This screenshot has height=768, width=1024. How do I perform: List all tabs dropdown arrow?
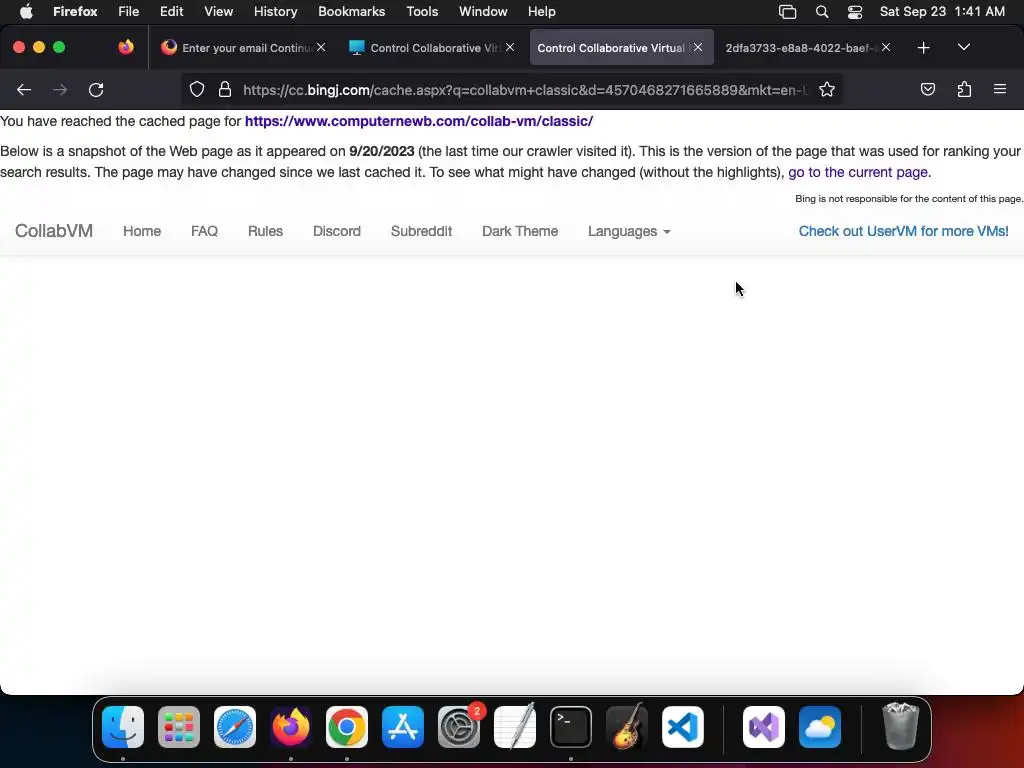963,47
